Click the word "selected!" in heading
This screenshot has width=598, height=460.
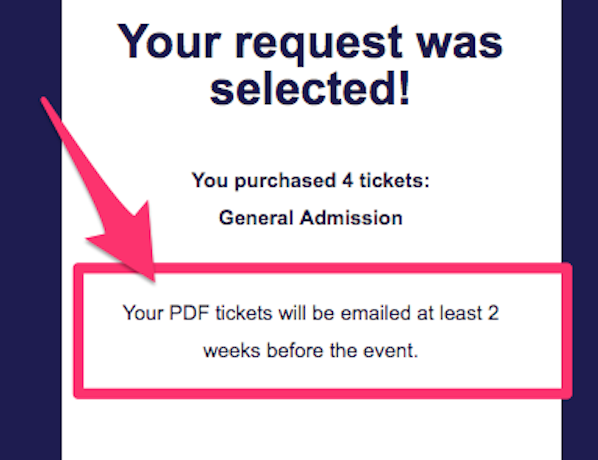coord(310,88)
